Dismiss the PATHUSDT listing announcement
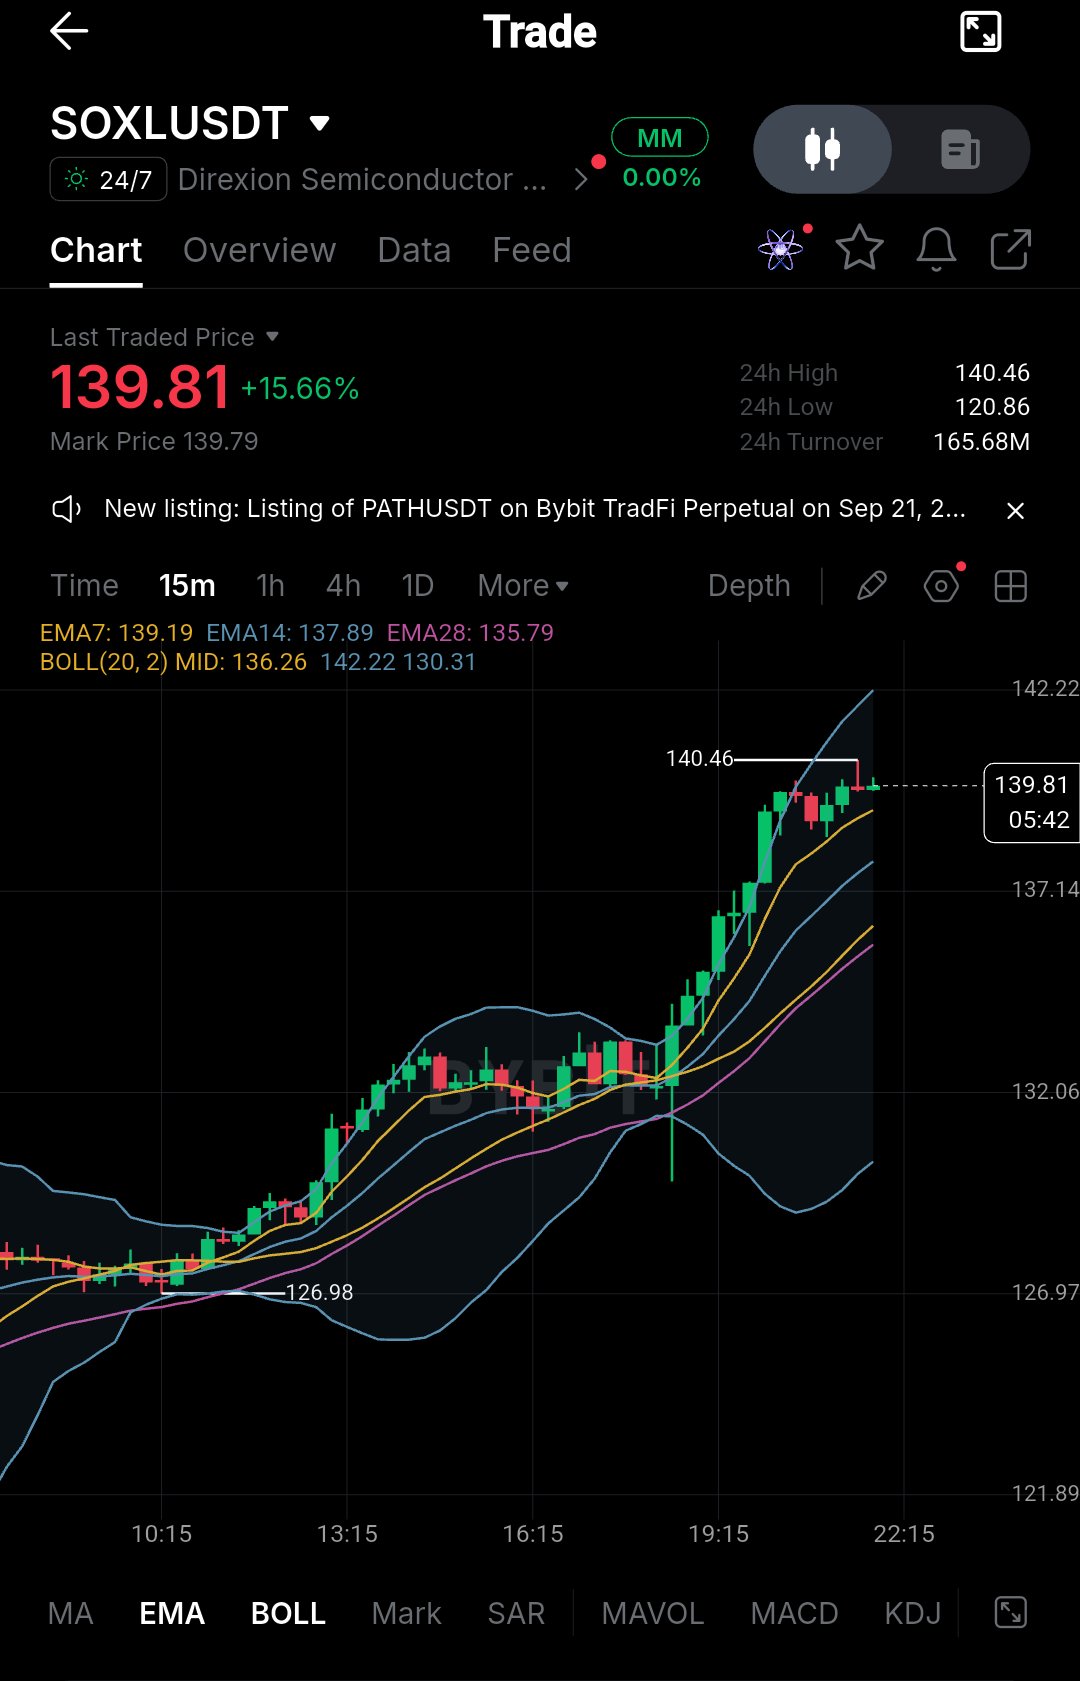1080x1681 pixels. coord(1015,511)
